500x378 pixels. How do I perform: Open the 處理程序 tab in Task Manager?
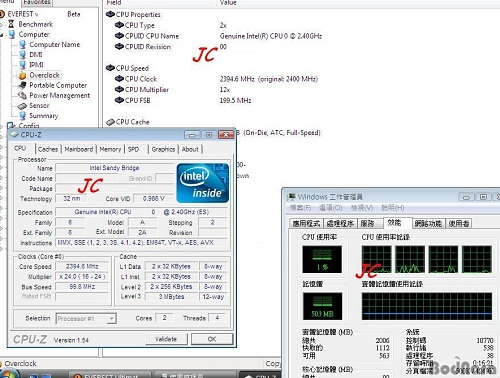[340, 223]
